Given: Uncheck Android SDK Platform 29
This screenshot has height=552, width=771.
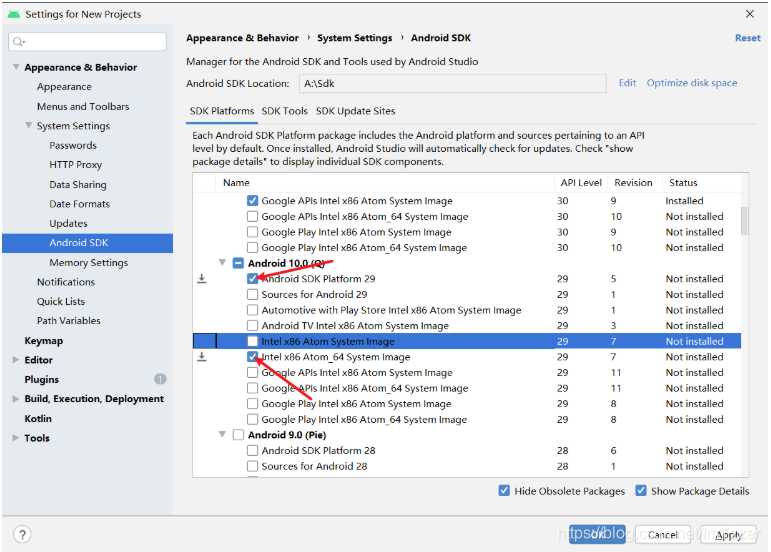Looking at the screenshot, I should (x=252, y=279).
